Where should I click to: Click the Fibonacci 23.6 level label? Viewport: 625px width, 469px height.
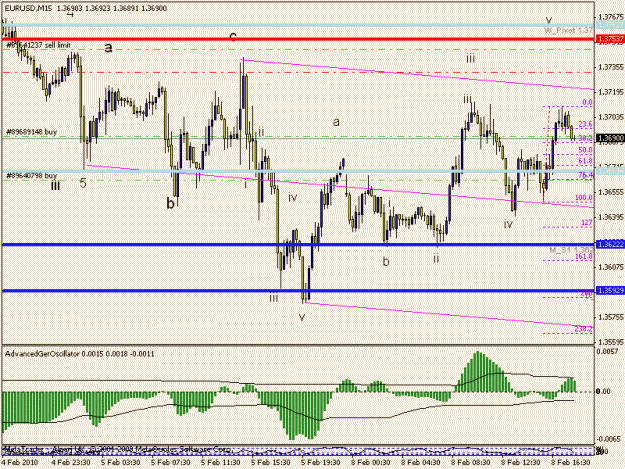click(585, 124)
